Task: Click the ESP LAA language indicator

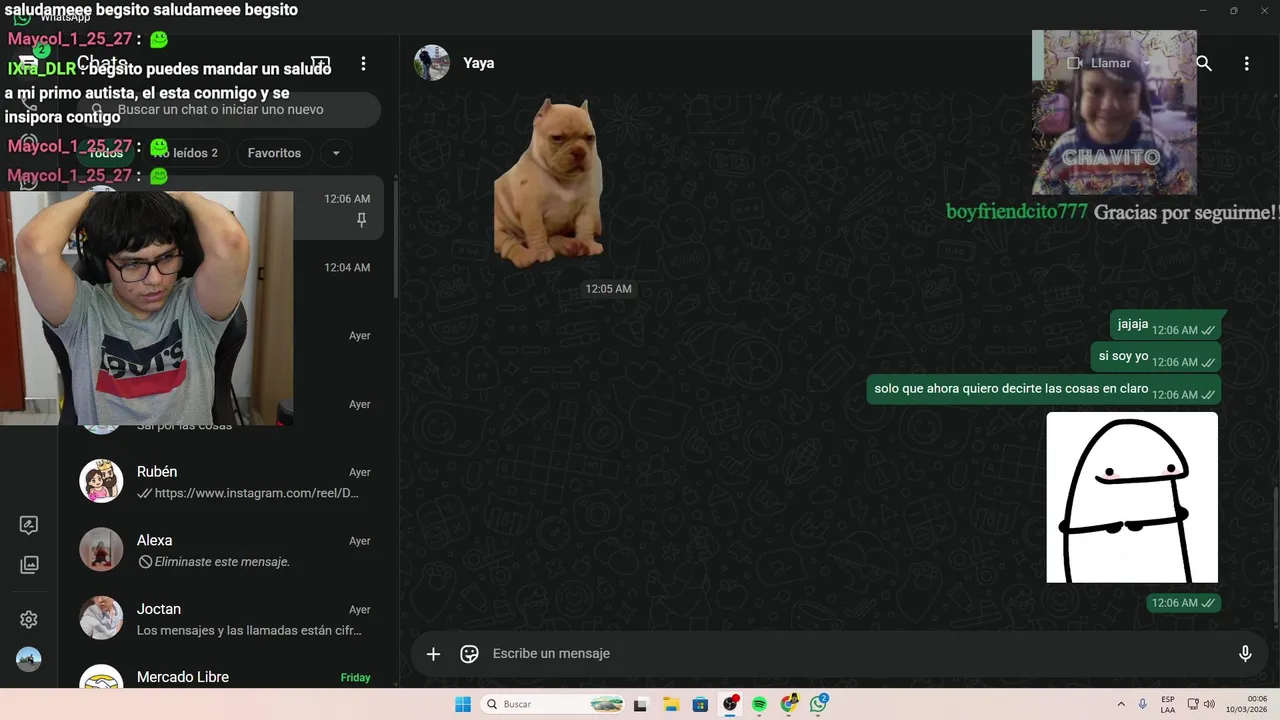Action: (x=1168, y=704)
